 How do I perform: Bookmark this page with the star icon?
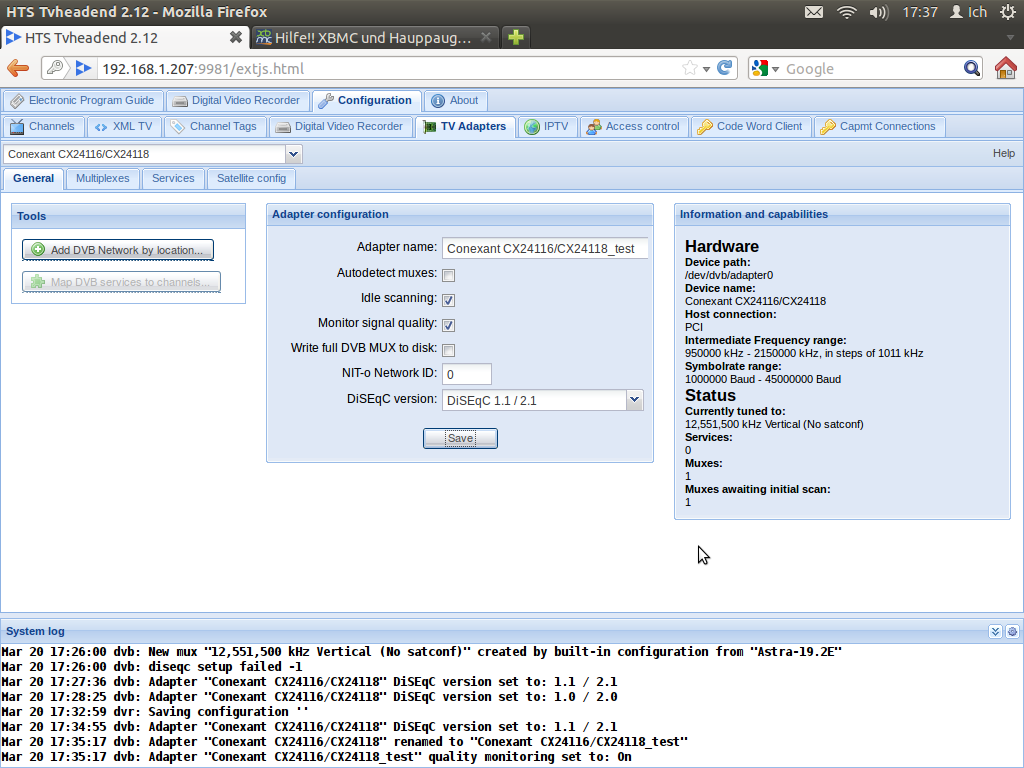[x=690, y=68]
